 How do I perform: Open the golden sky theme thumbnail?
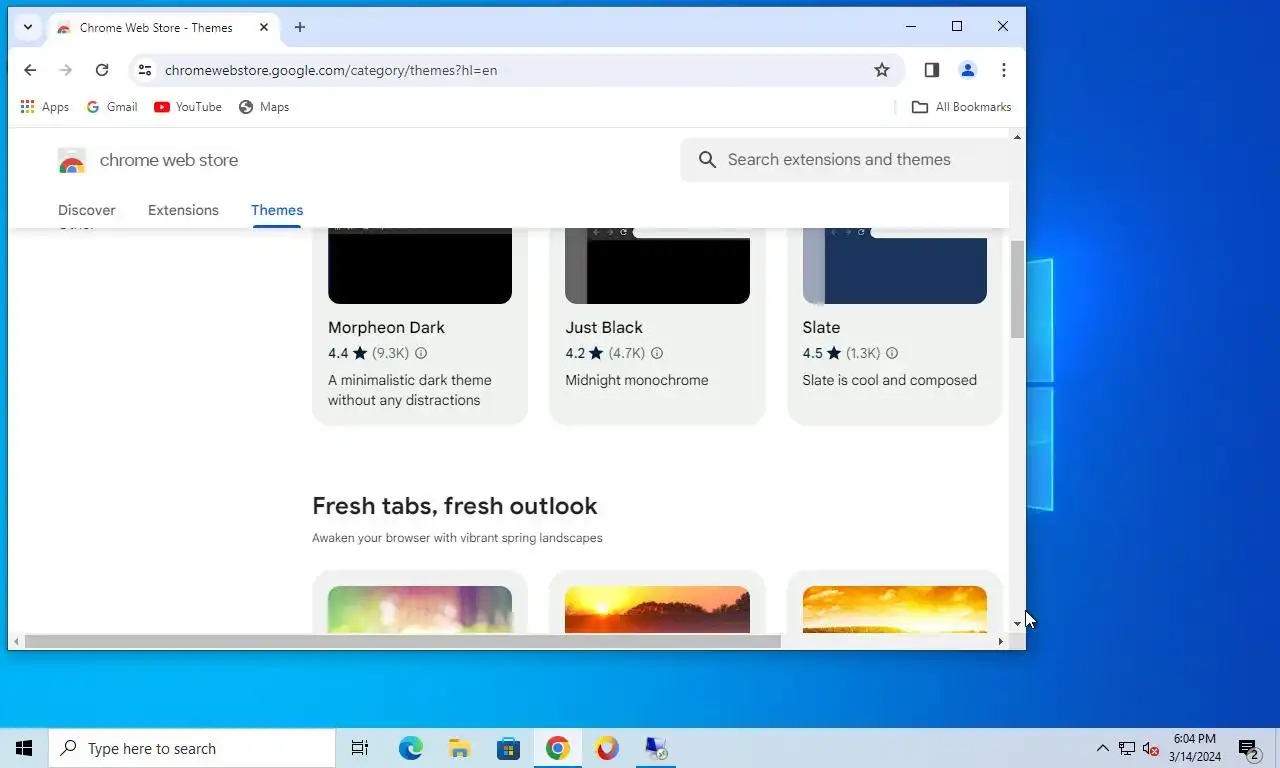coord(895,609)
